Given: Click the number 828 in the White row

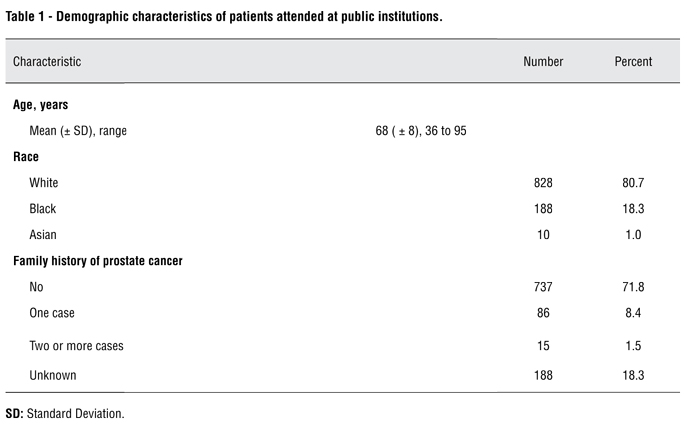Looking at the screenshot, I should tap(543, 183).
